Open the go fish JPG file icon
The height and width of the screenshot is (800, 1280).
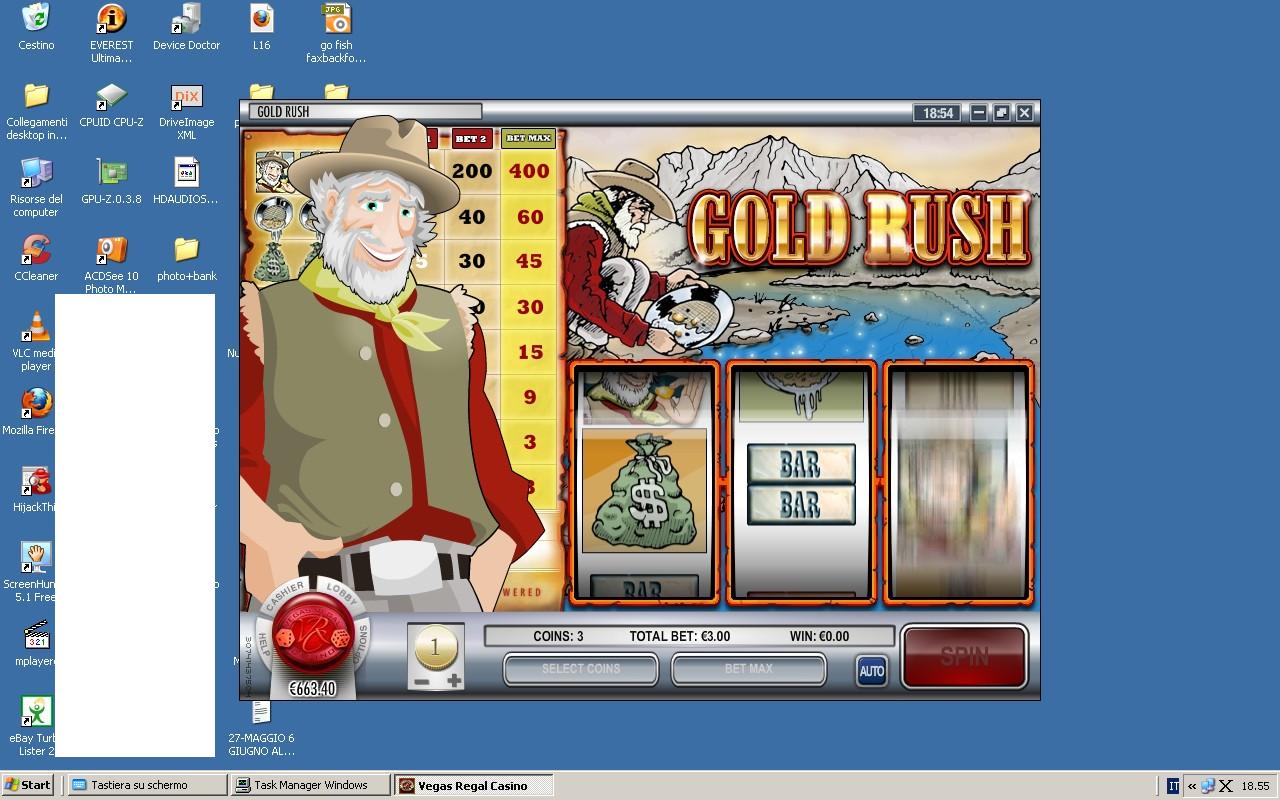coord(336,33)
